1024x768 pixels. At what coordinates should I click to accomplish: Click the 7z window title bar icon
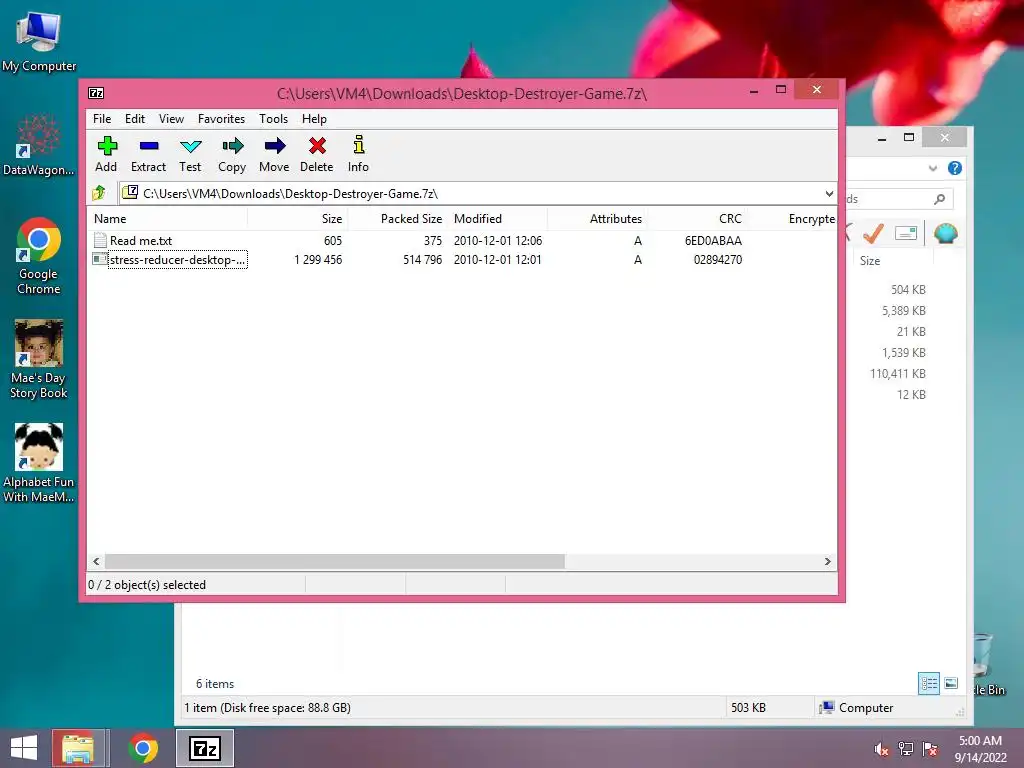tap(96, 93)
